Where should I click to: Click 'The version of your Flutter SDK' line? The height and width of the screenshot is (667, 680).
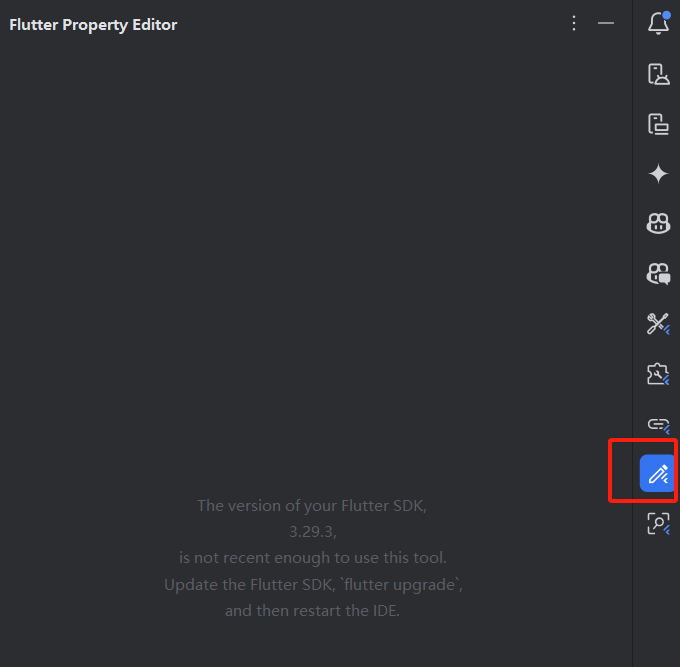pyautogui.click(x=312, y=506)
